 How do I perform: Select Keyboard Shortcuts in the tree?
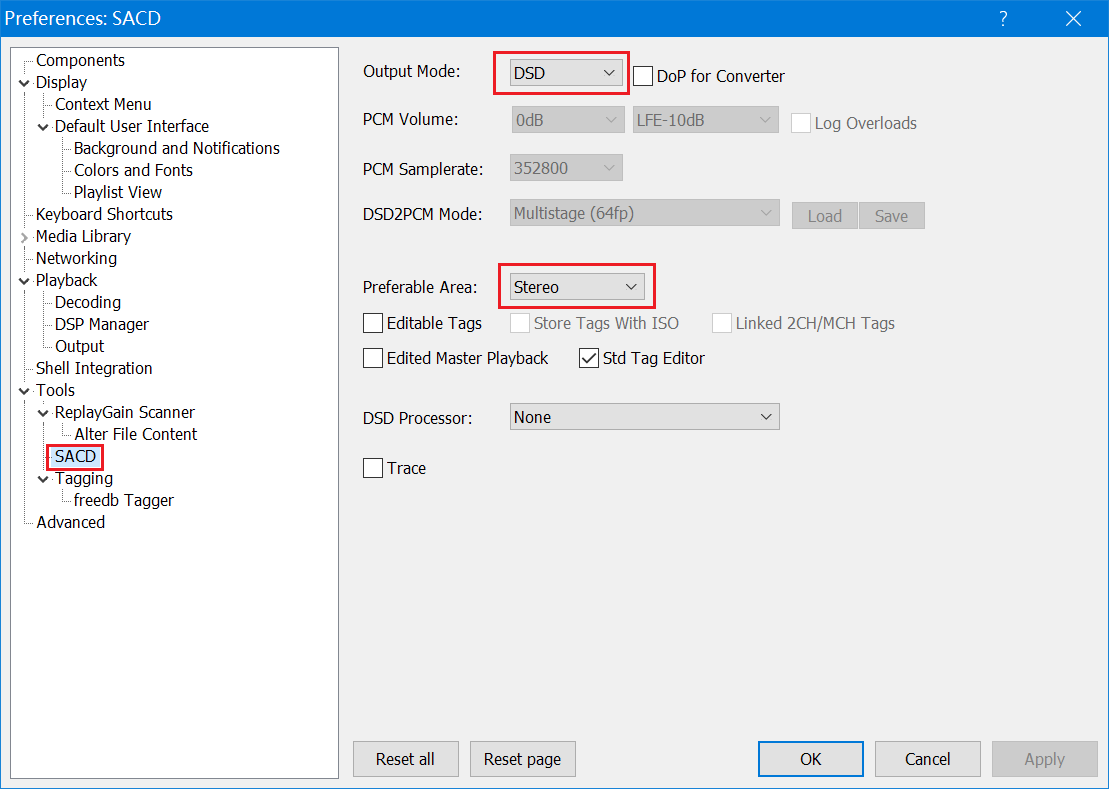click(x=104, y=214)
